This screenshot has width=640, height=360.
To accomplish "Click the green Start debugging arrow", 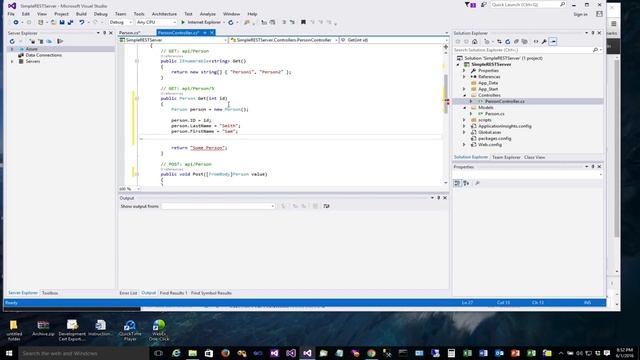I will [x=183, y=22].
